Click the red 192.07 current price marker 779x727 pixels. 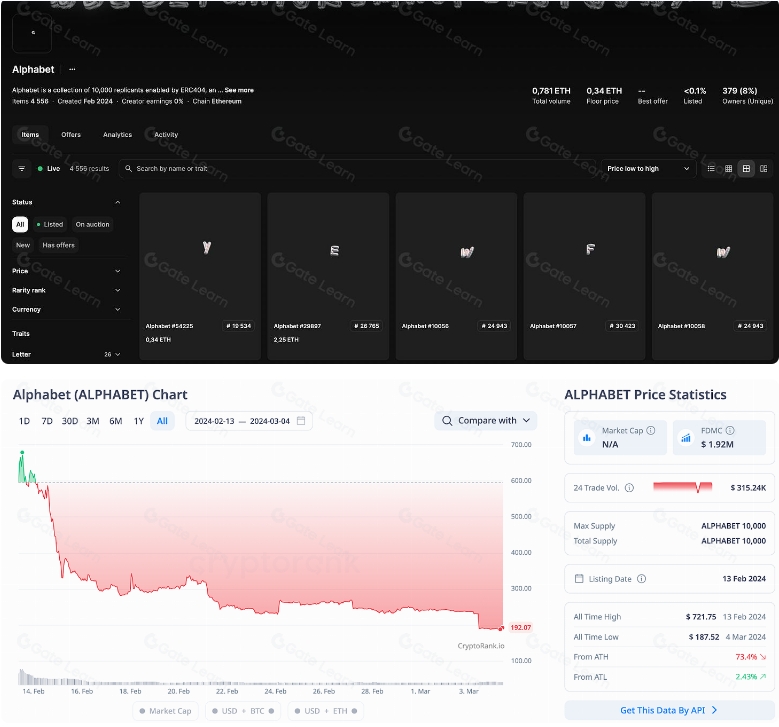pos(520,628)
